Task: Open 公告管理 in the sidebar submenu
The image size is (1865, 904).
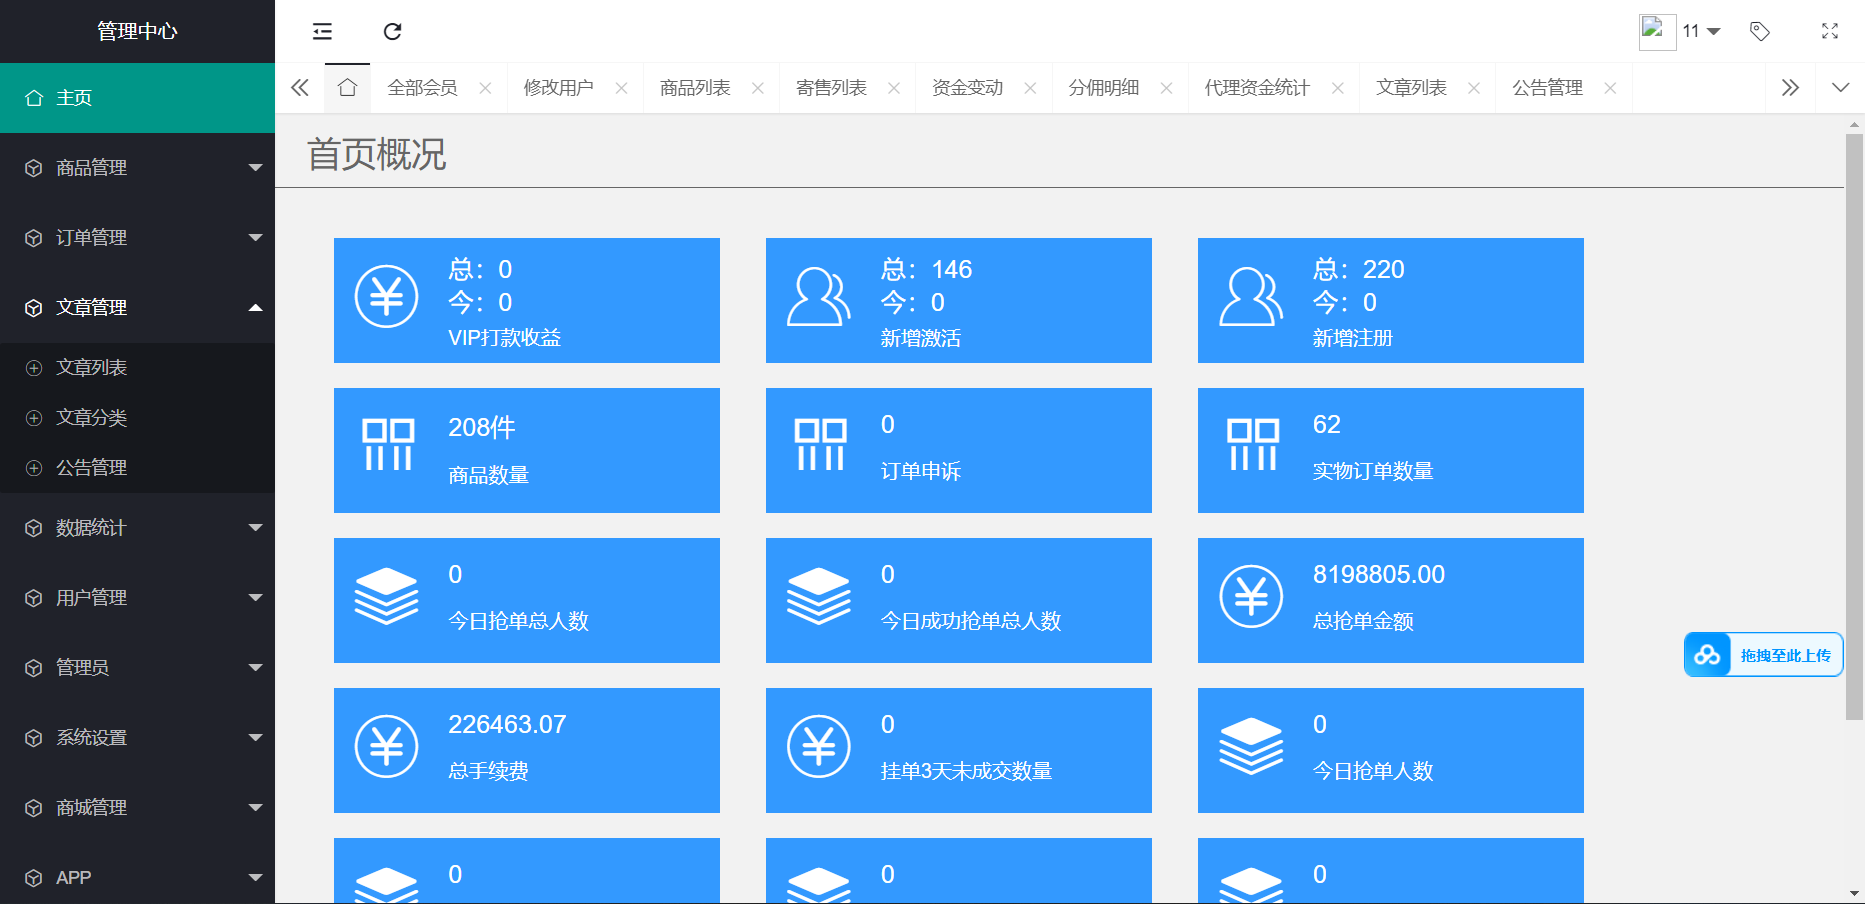Action: click(x=137, y=468)
